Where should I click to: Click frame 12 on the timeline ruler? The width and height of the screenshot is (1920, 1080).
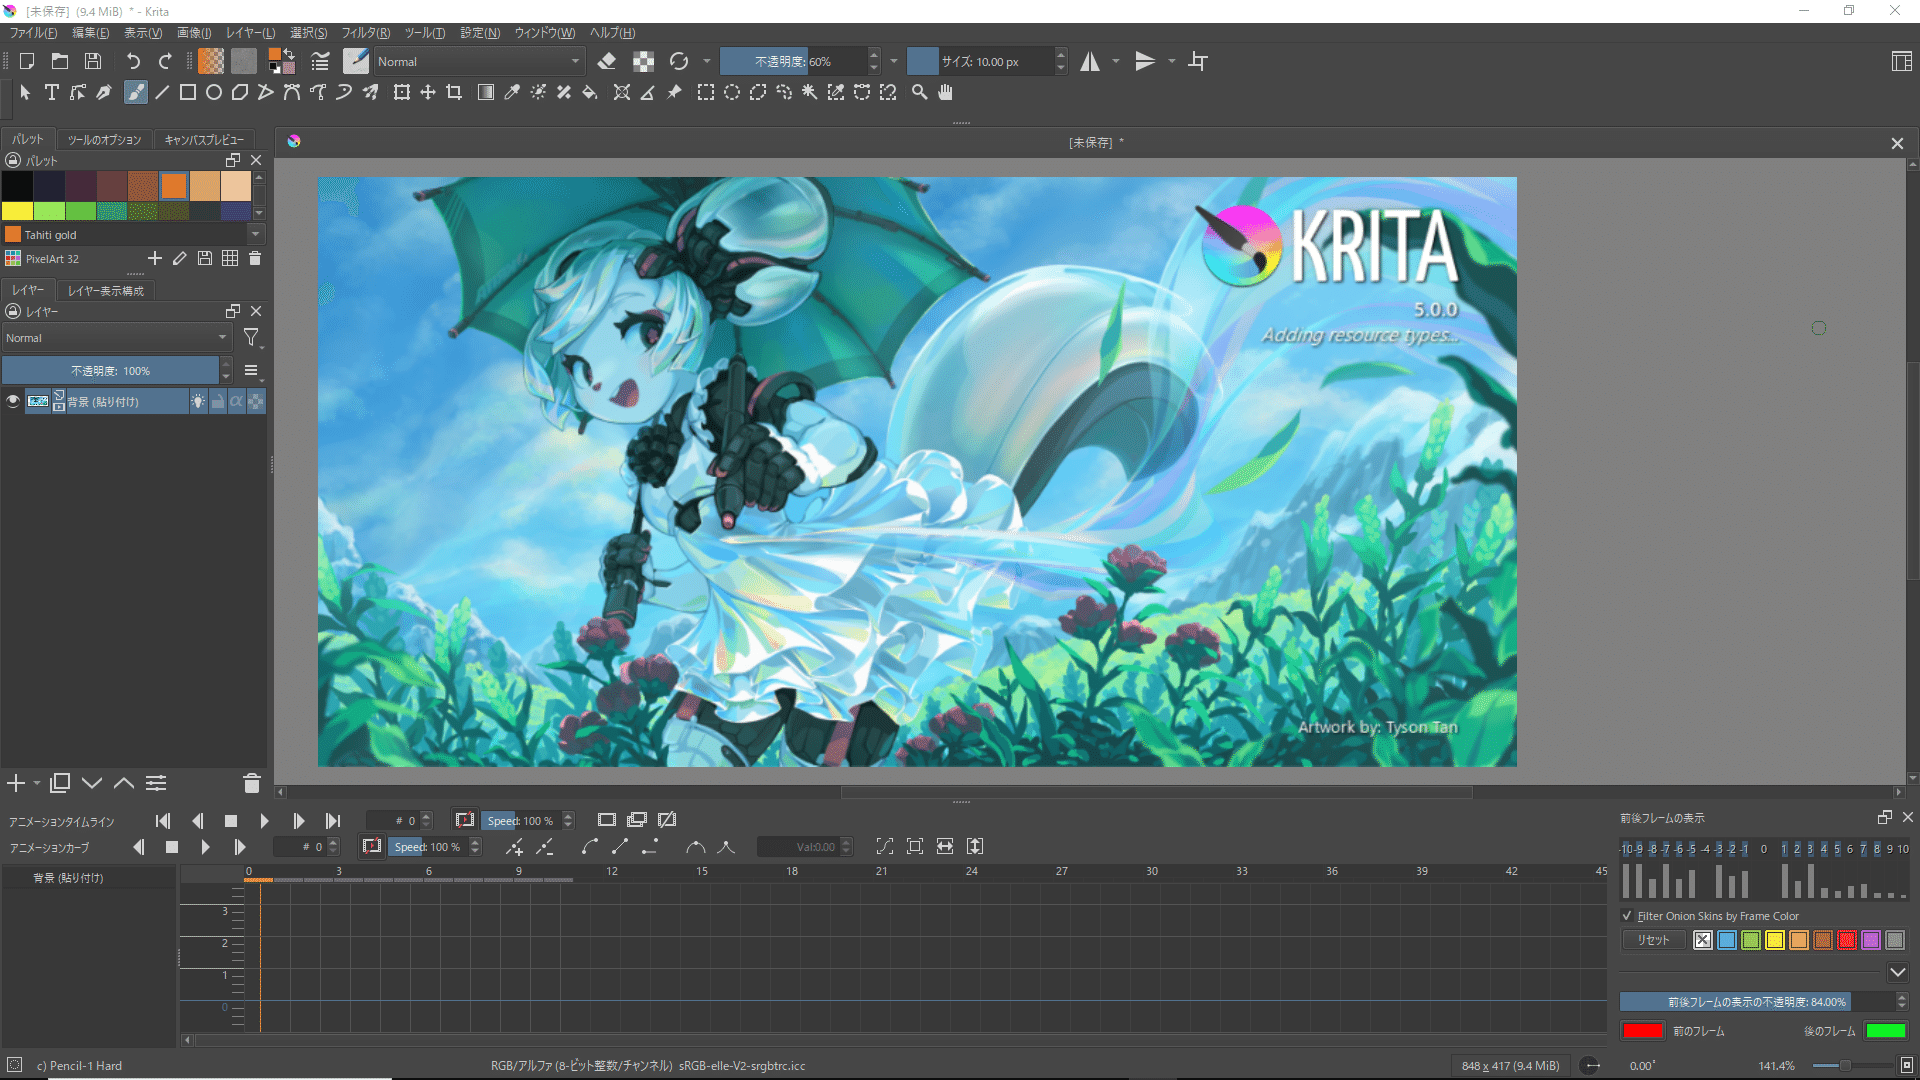click(611, 871)
